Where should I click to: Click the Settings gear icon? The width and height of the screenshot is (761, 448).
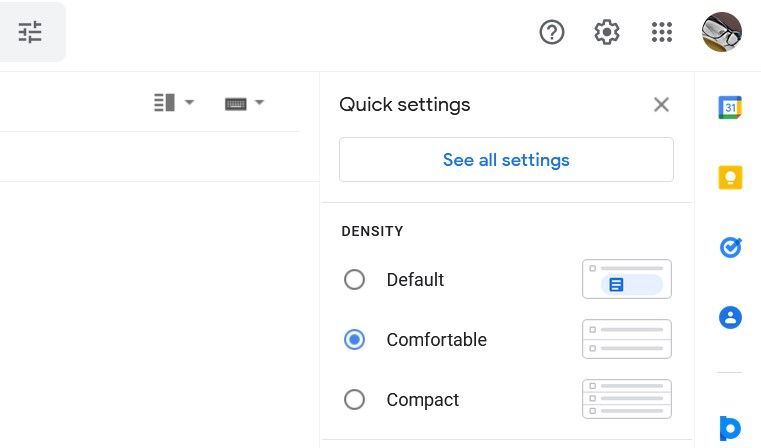pyautogui.click(x=607, y=32)
